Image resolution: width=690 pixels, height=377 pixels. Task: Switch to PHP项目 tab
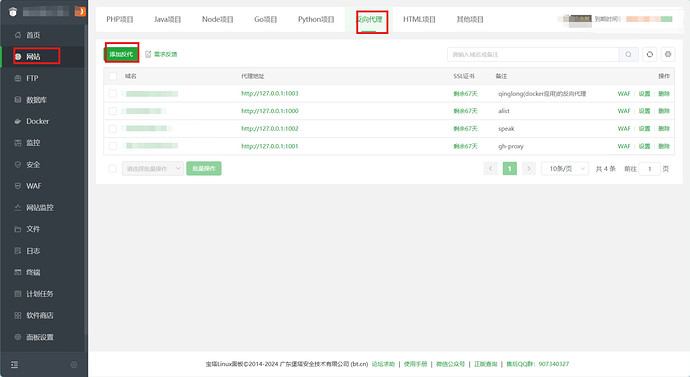tap(120, 19)
